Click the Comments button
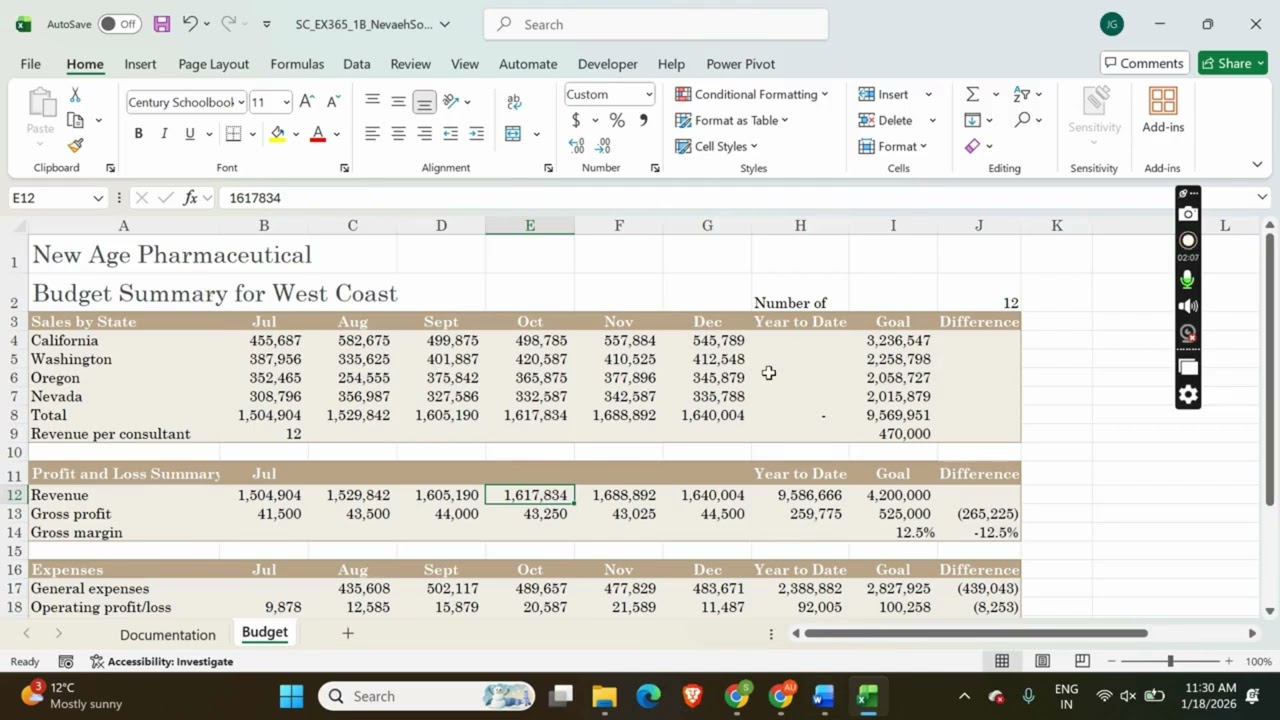 pyautogui.click(x=1144, y=63)
